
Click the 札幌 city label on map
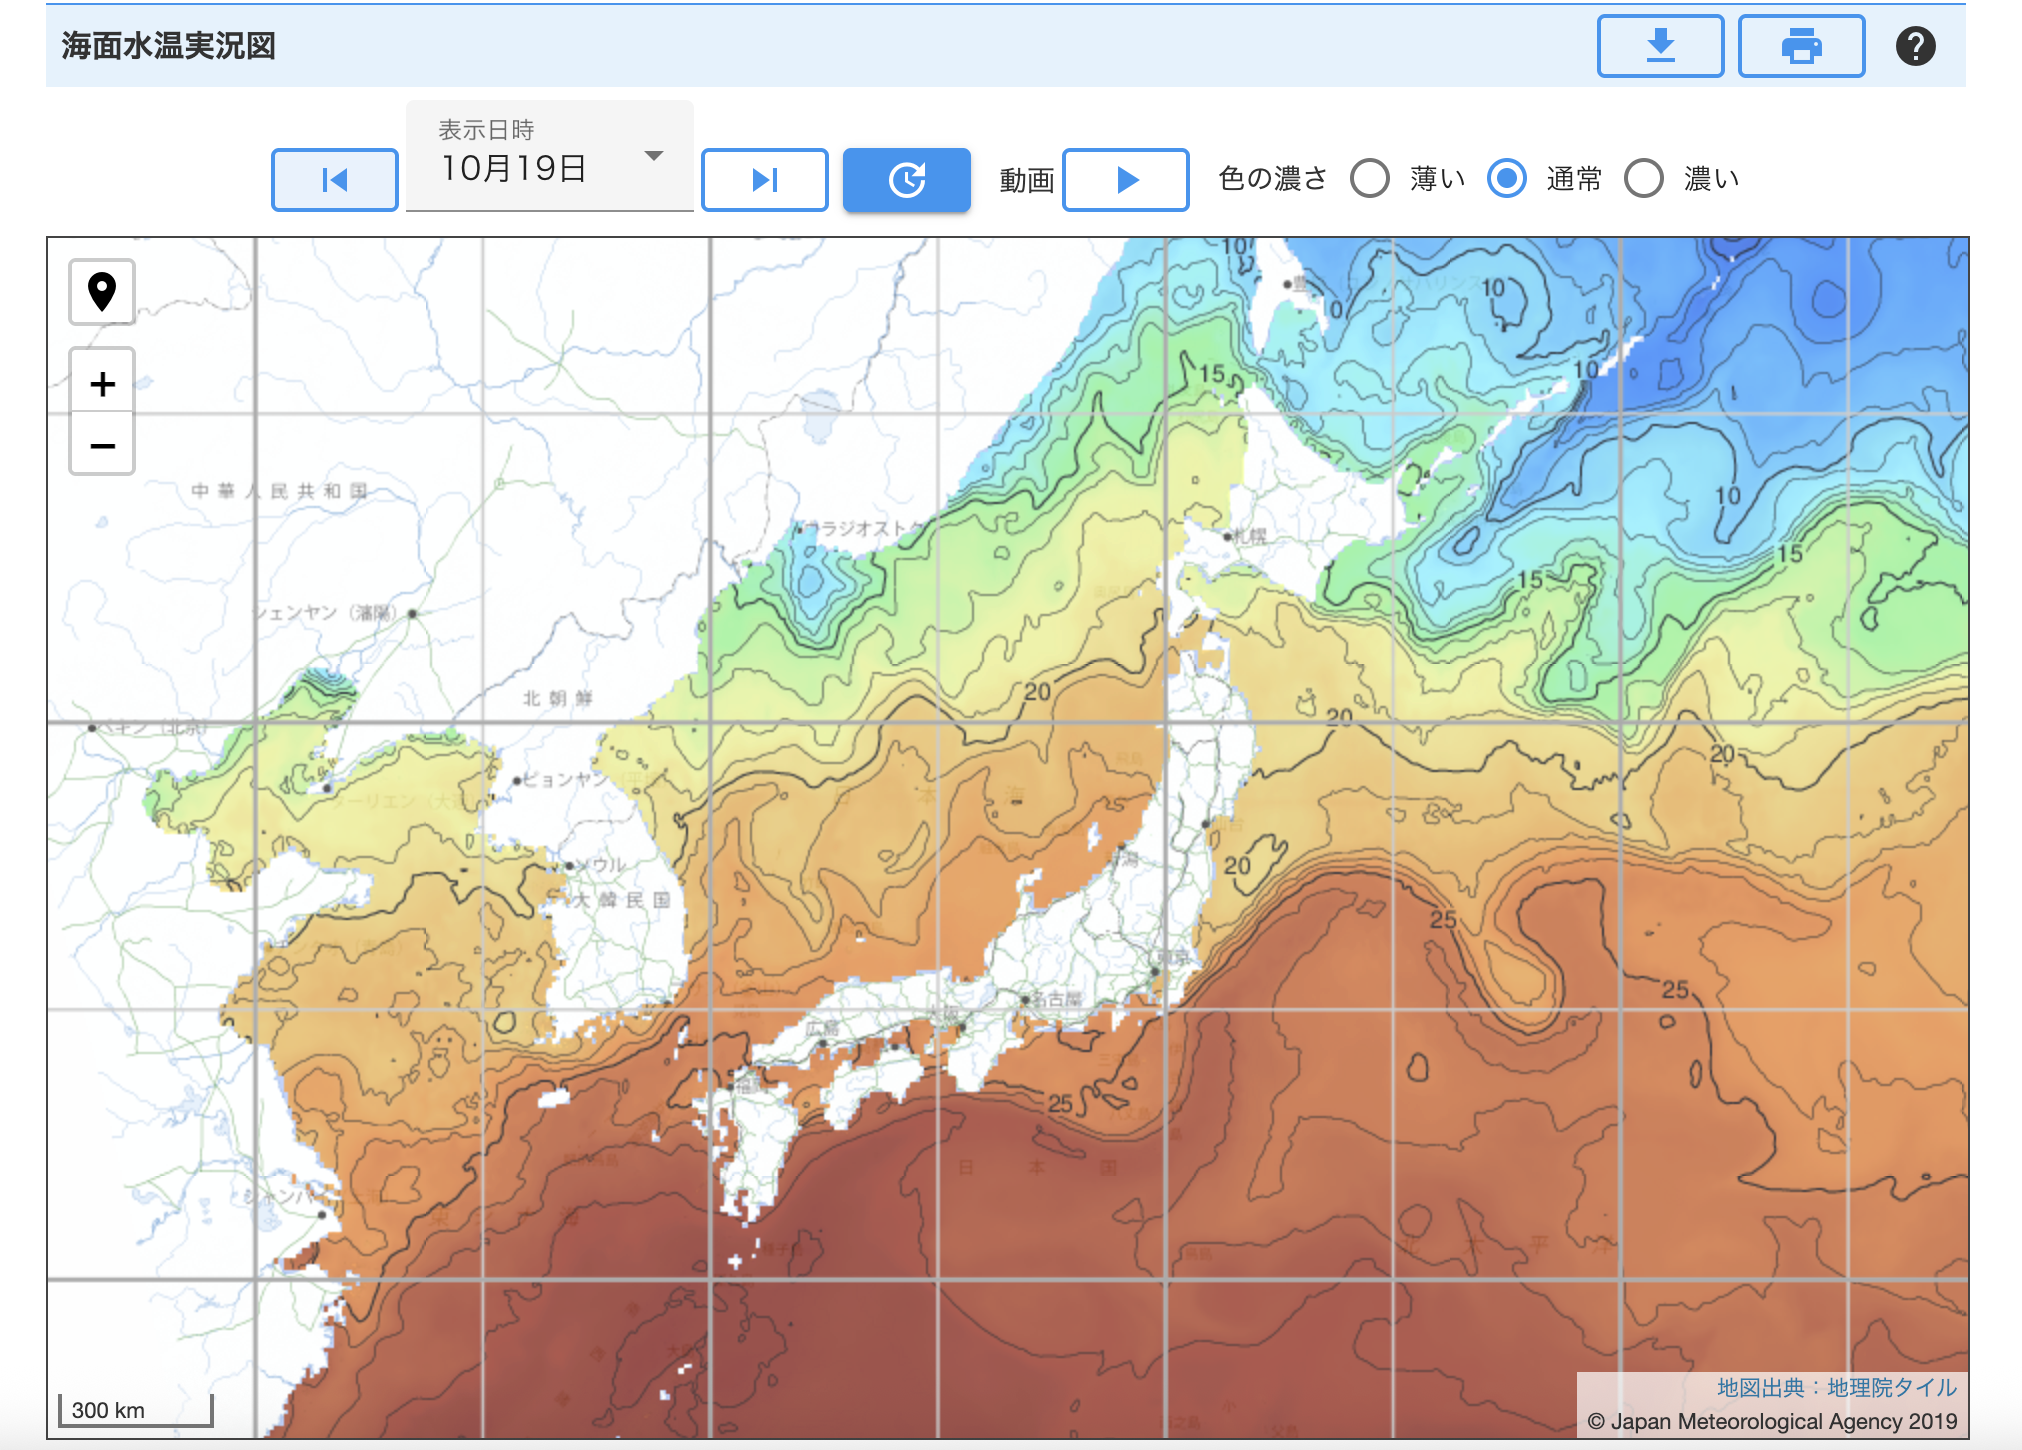pos(1249,536)
